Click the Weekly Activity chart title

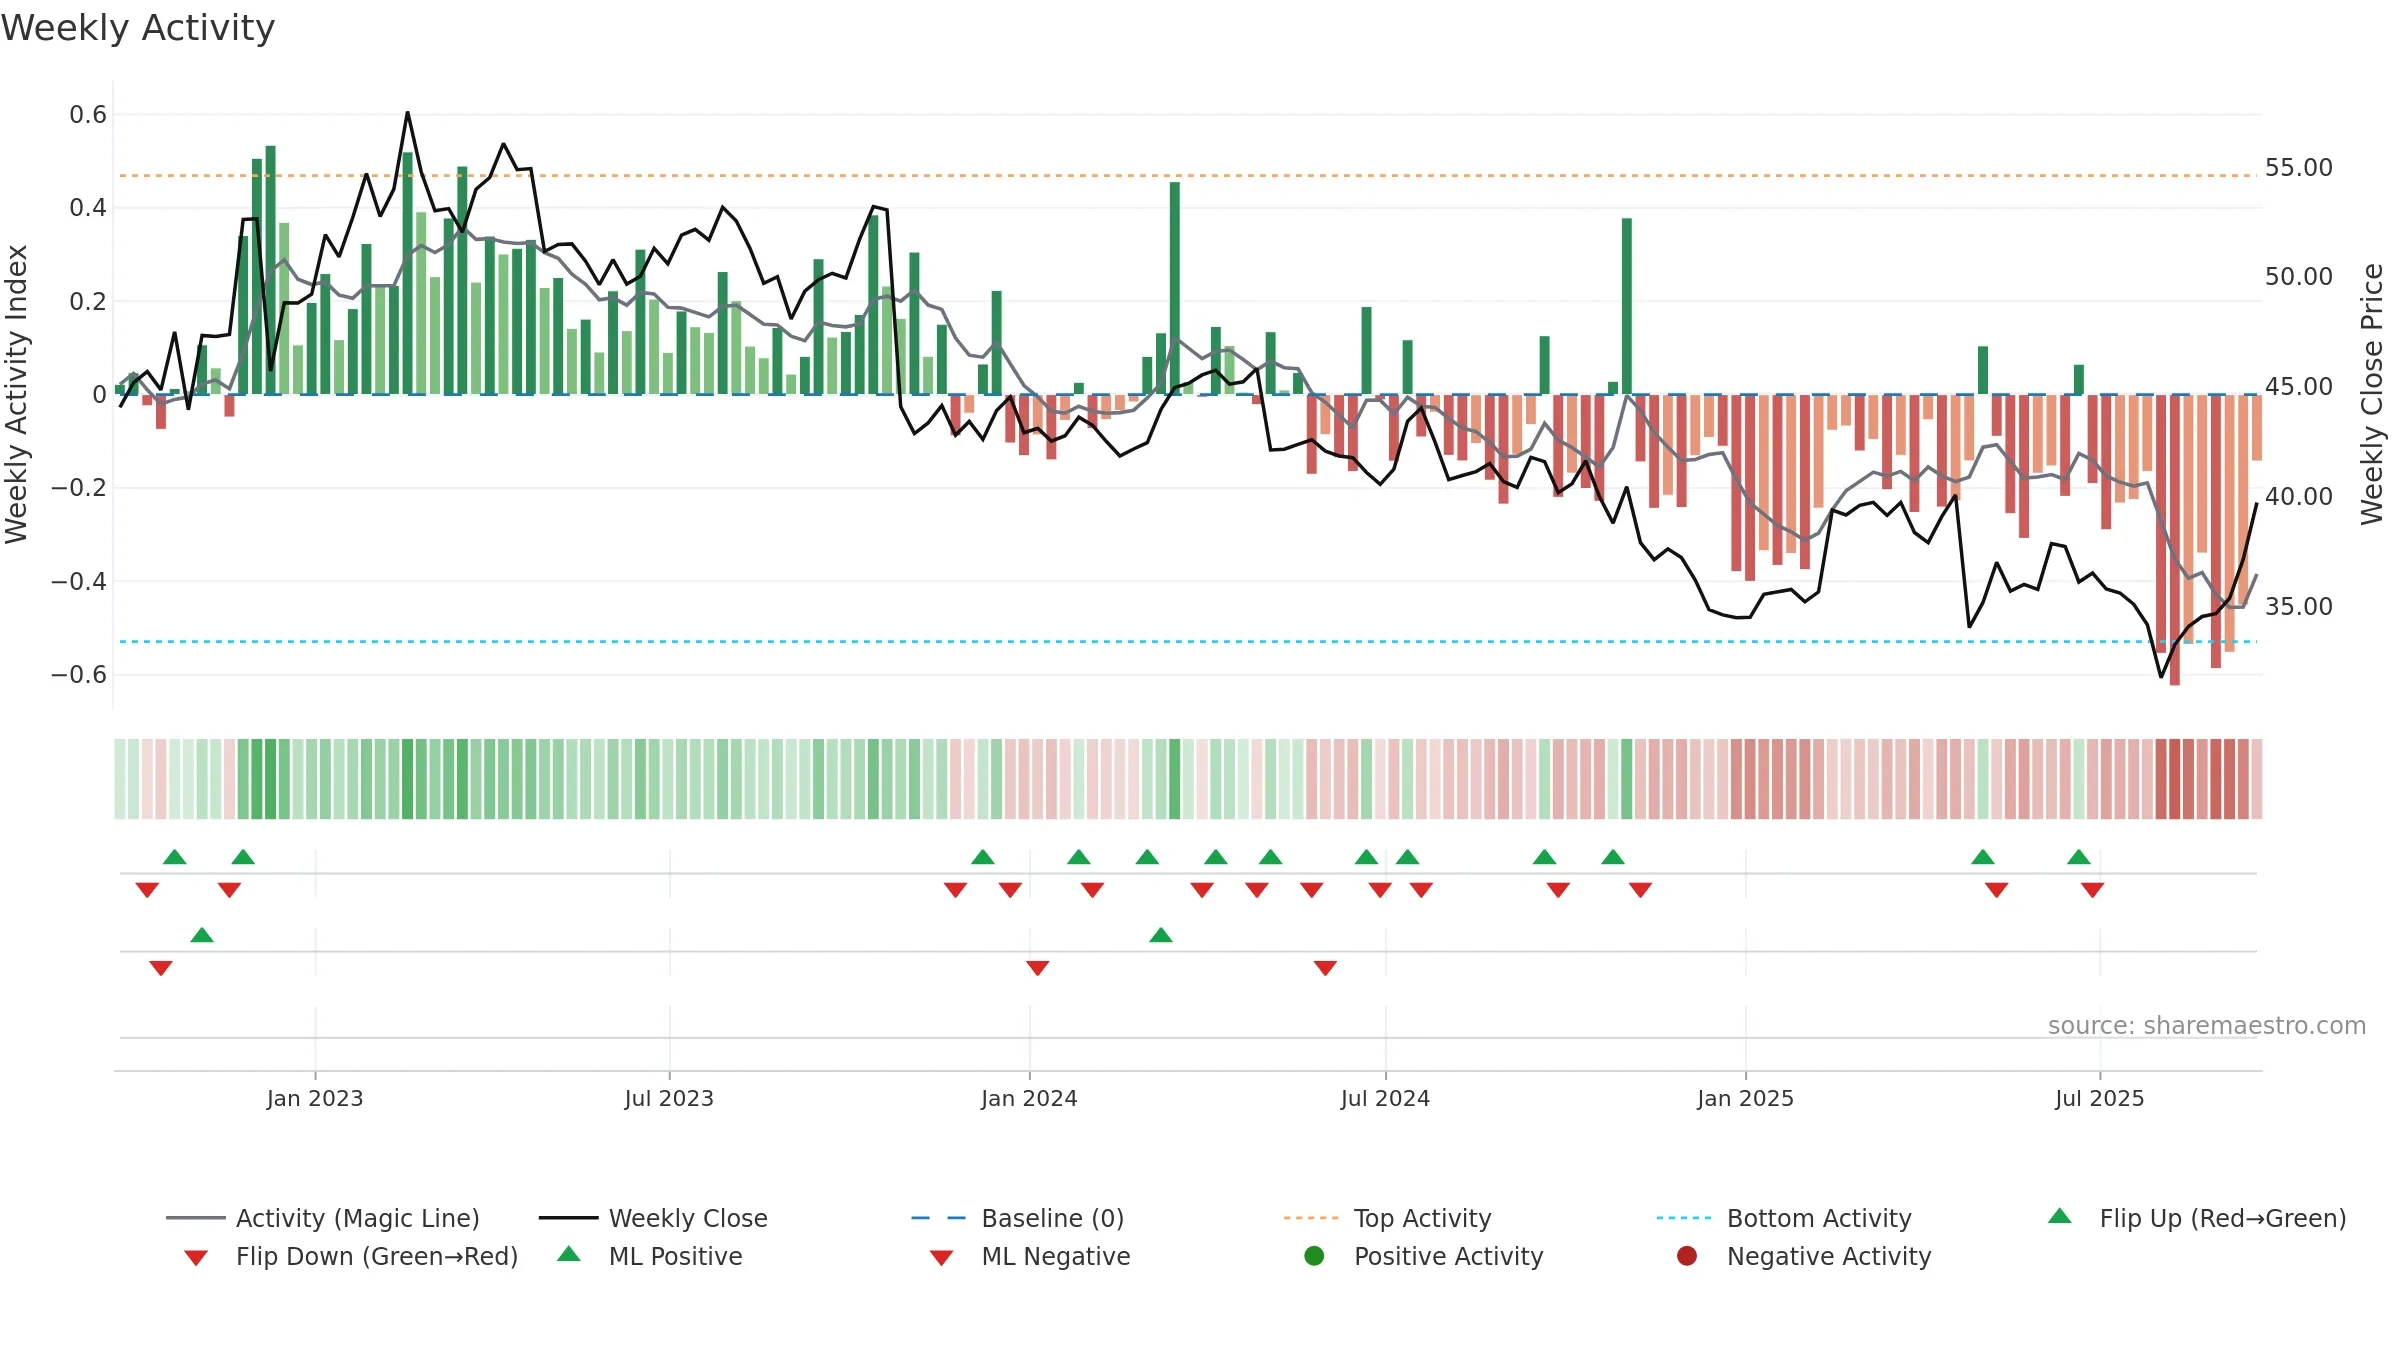[x=138, y=28]
